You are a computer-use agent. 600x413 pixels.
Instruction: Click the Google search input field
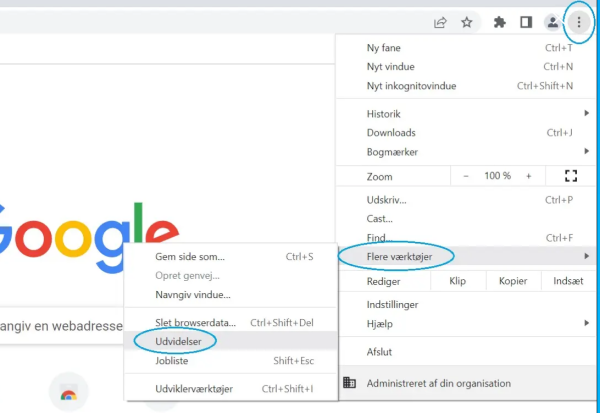[61, 326]
